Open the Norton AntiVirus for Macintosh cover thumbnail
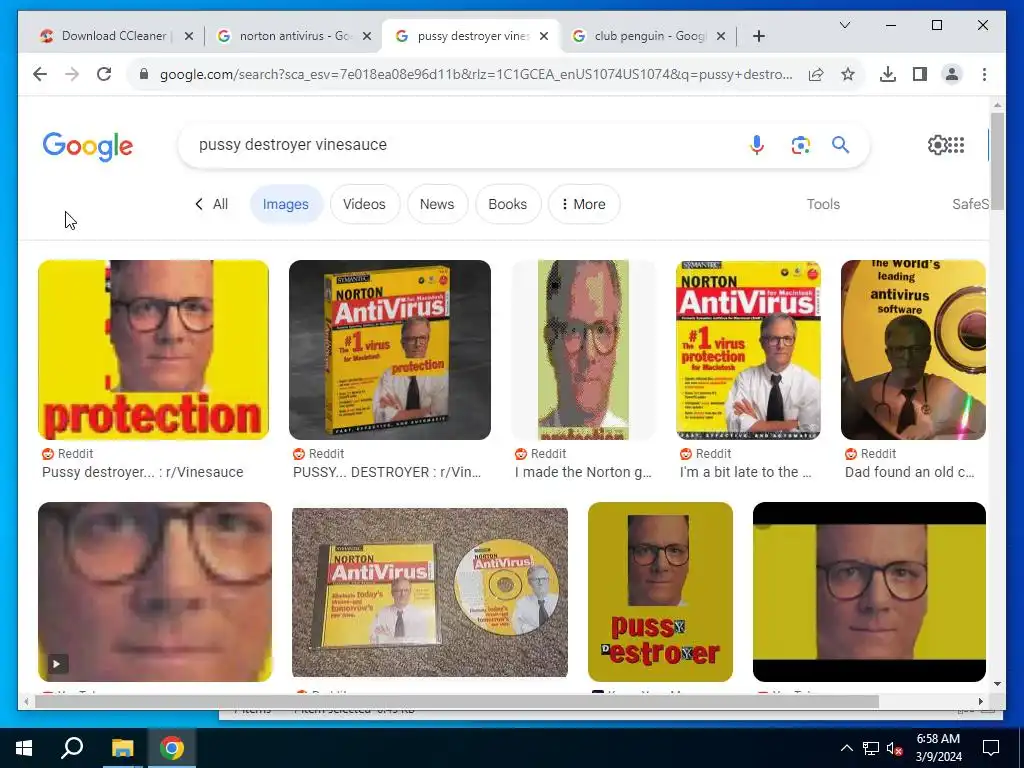 point(748,350)
